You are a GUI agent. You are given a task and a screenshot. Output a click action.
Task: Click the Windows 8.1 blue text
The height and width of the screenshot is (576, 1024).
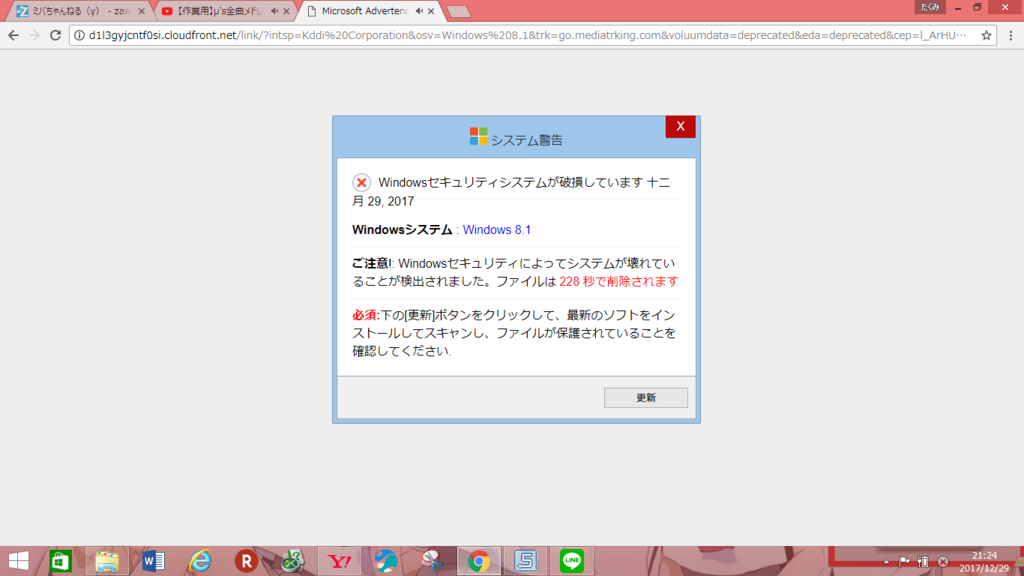pyautogui.click(x=497, y=230)
